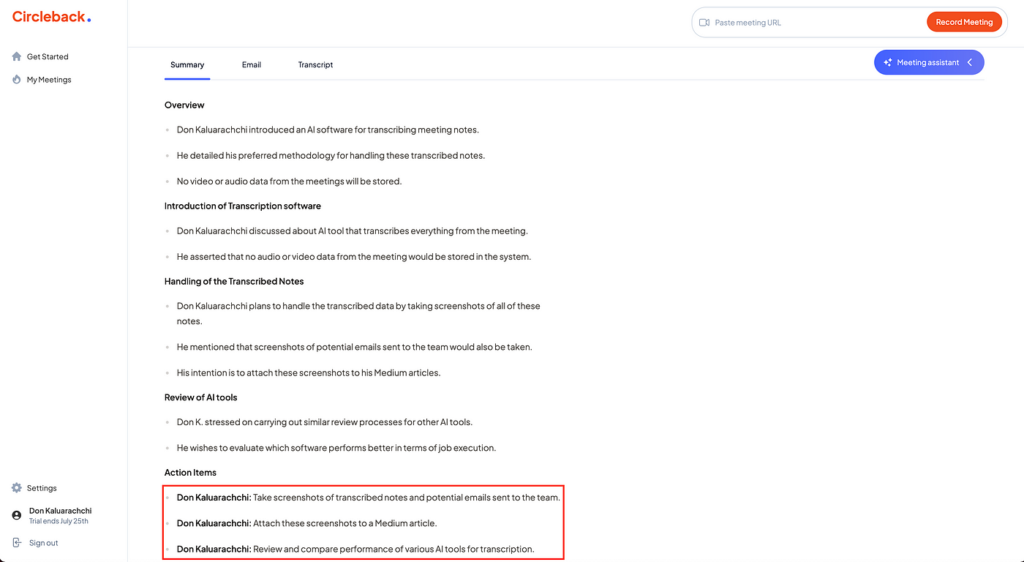Open Settings from the sidebar label
The width and height of the screenshot is (1024, 562).
click(42, 488)
